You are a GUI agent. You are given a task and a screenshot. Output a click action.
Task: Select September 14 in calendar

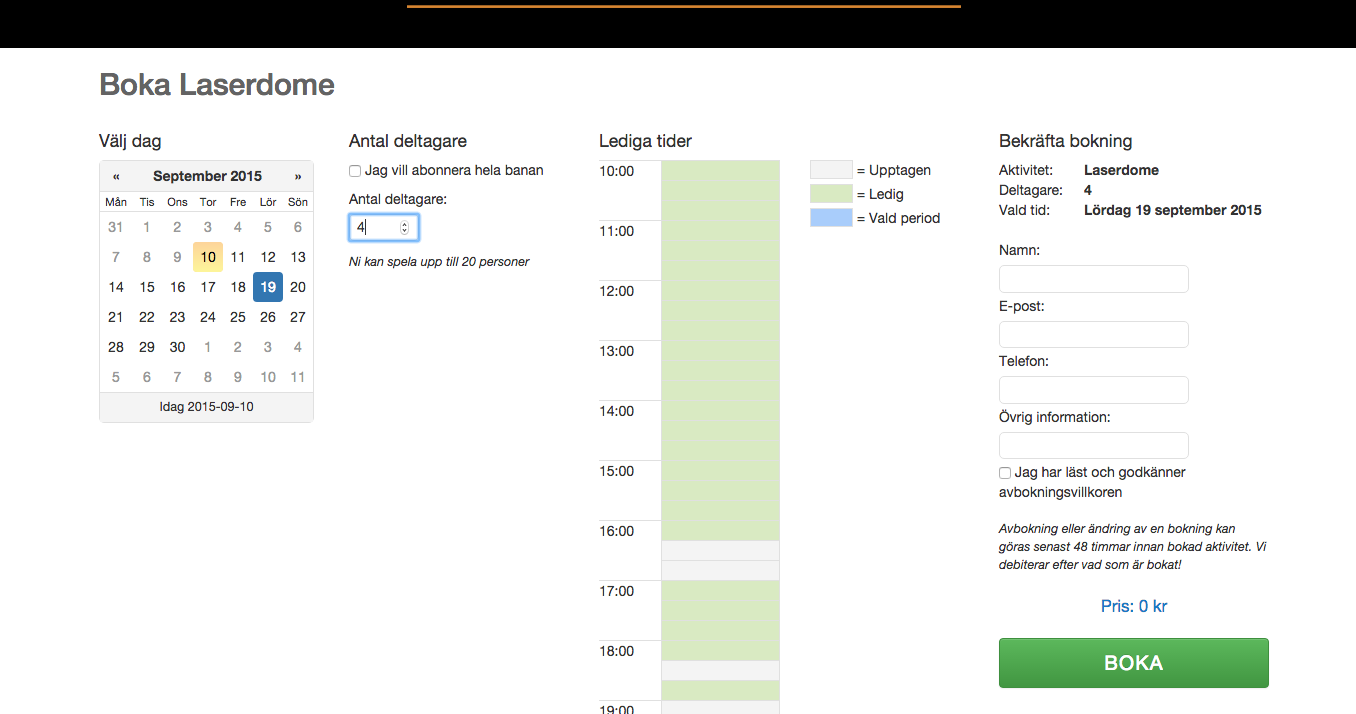click(116, 287)
